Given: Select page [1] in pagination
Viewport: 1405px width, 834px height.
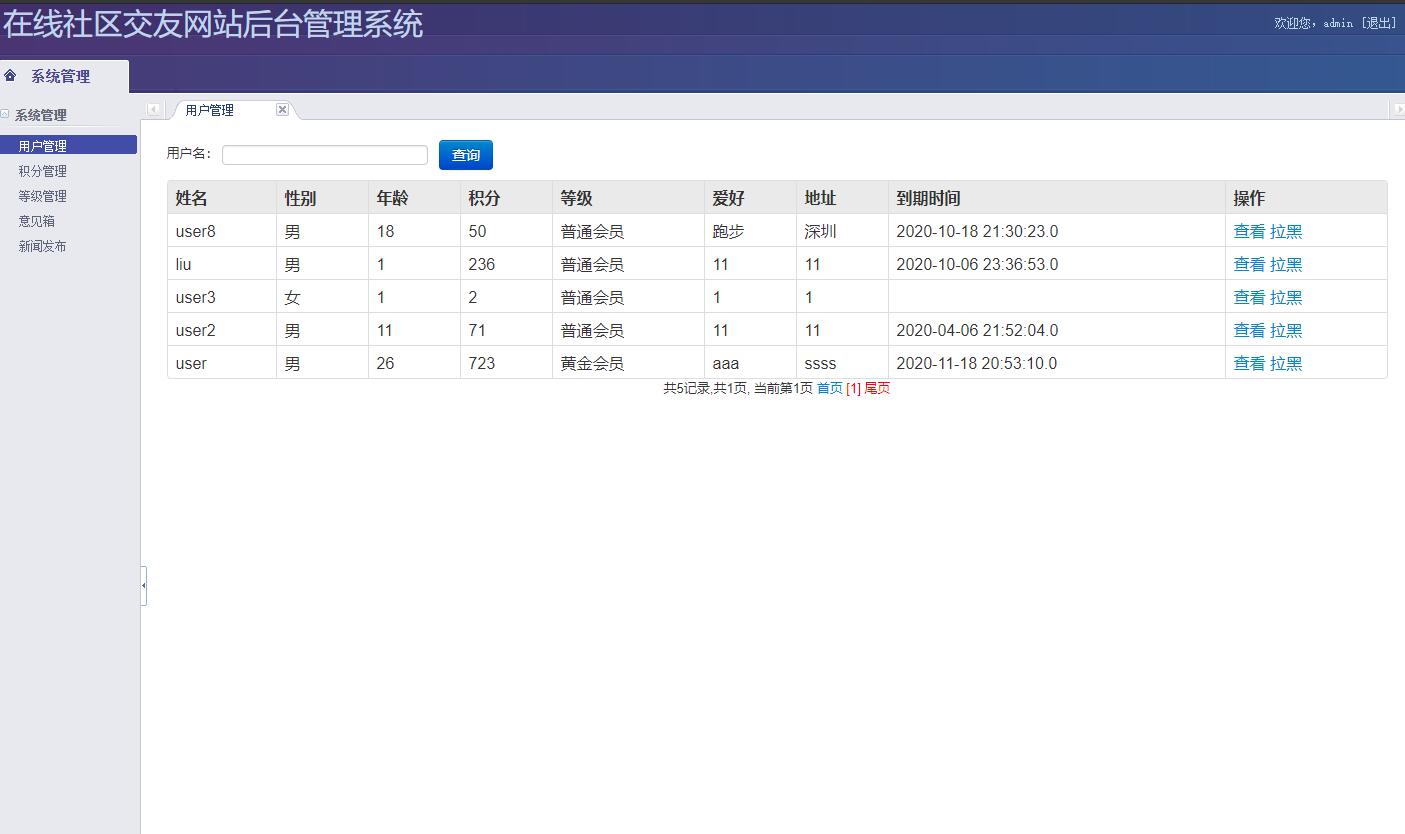Looking at the screenshot, I should pos(851,388).
